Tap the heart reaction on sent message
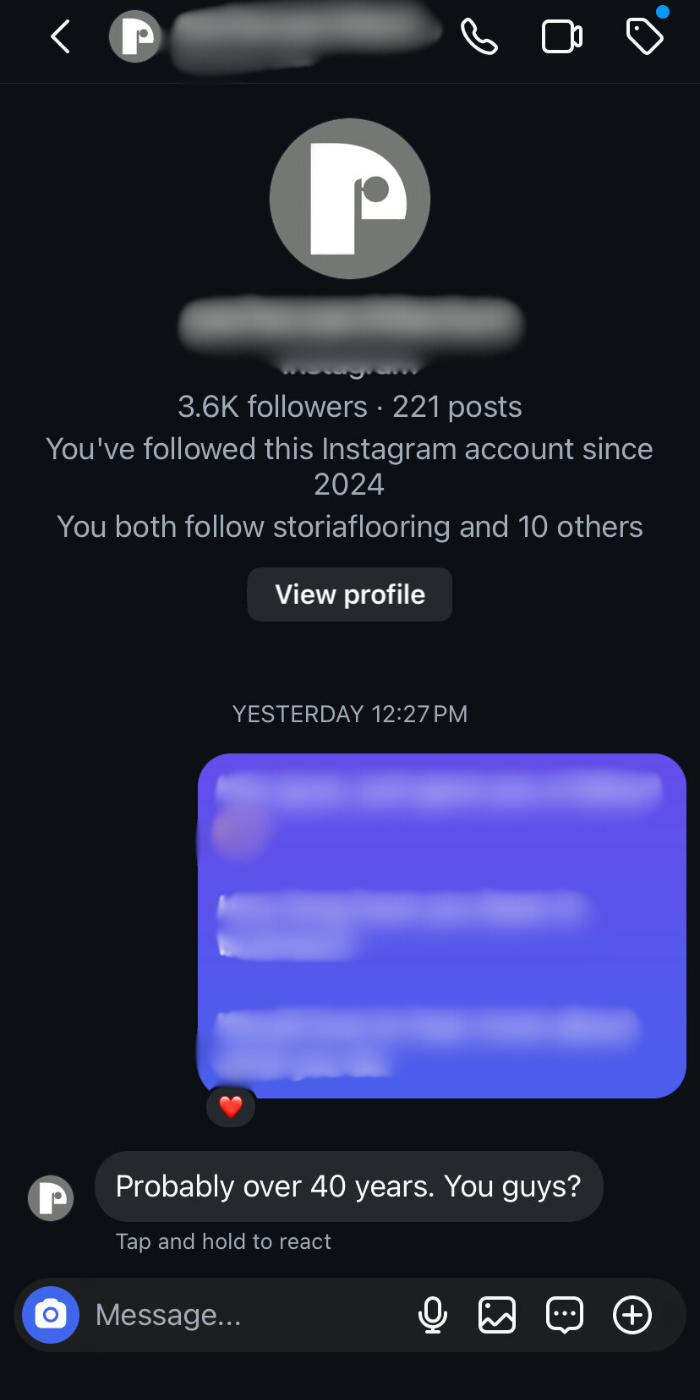Viewport: 700px width, 1400px height. [x=231, y=1107]
